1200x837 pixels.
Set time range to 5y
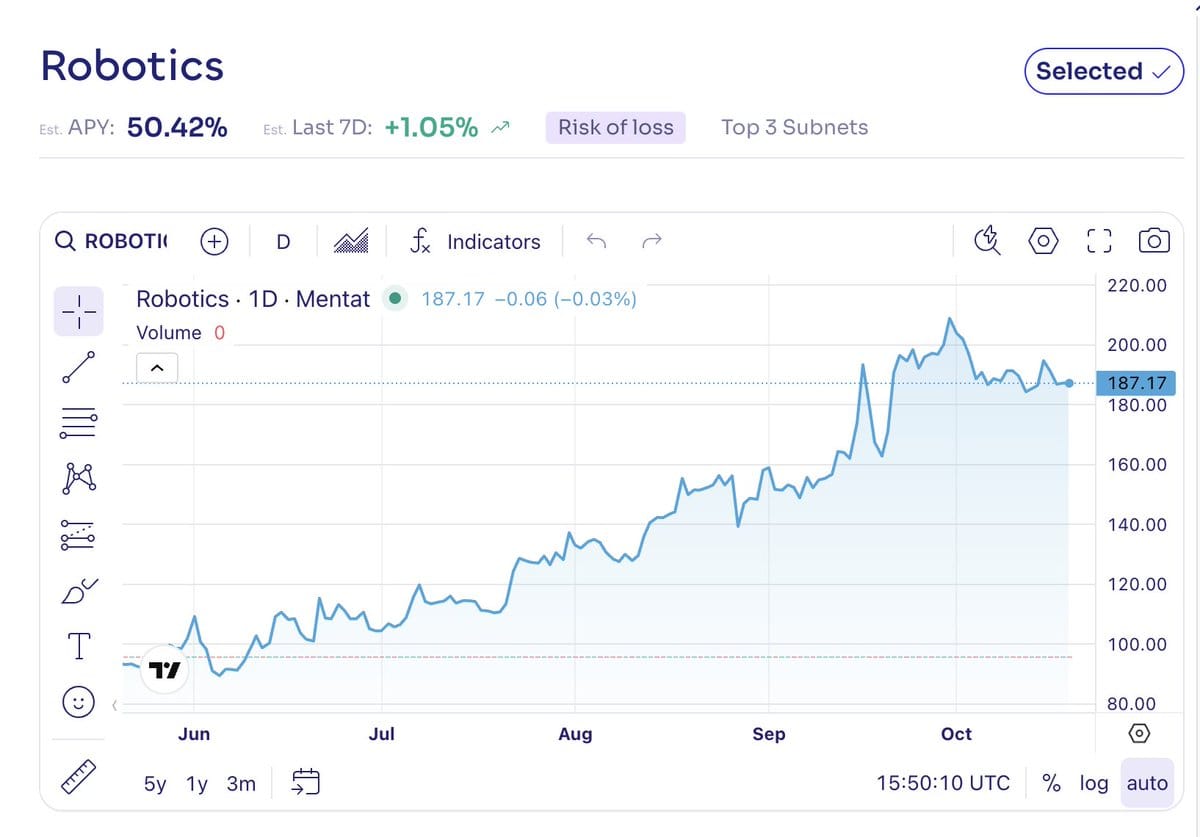pyautogui.click(x=155, y=784)
